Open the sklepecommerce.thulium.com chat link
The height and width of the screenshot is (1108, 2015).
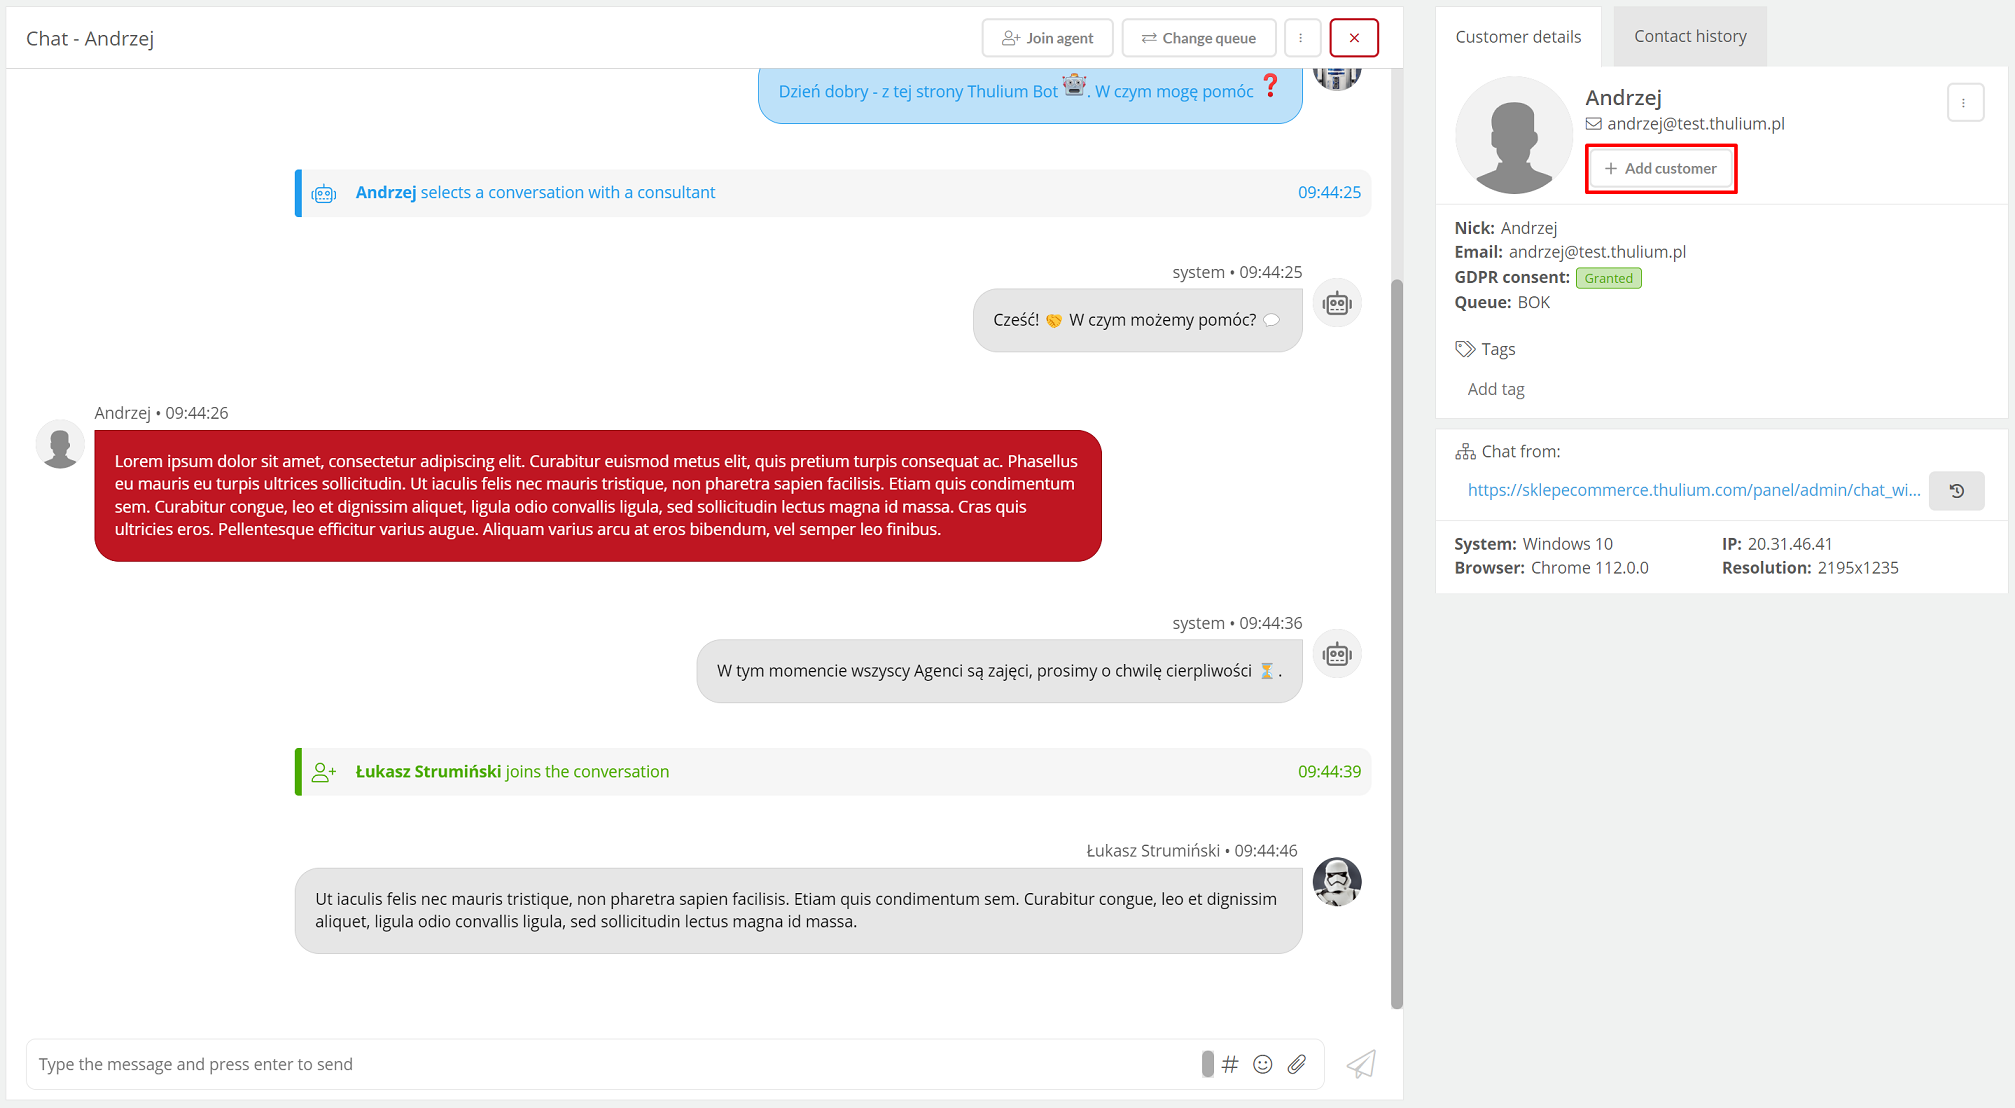click(x=1694, y=490)
